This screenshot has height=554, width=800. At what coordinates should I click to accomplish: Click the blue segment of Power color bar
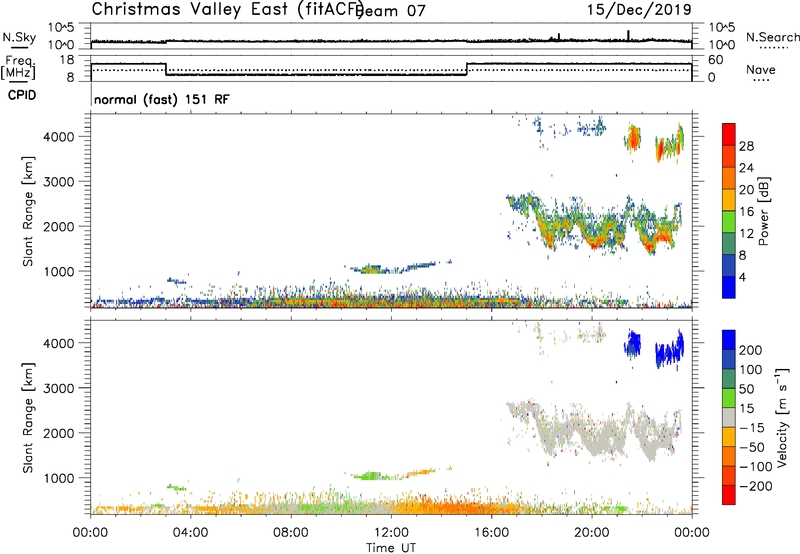coord(729,287)
